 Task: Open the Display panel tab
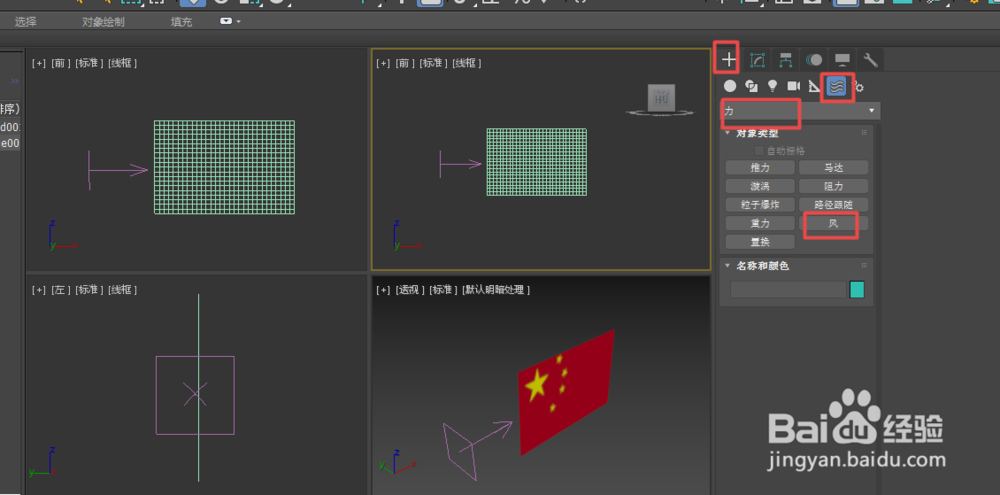(842, 60)
